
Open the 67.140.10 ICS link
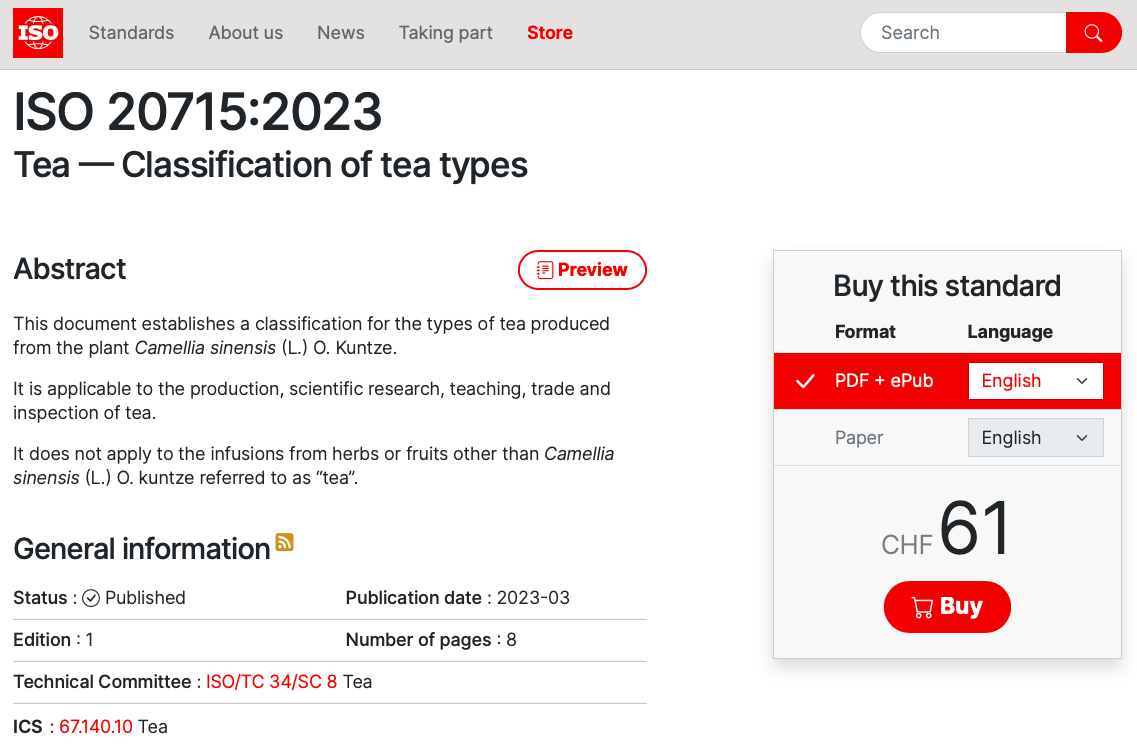point(96,727)
